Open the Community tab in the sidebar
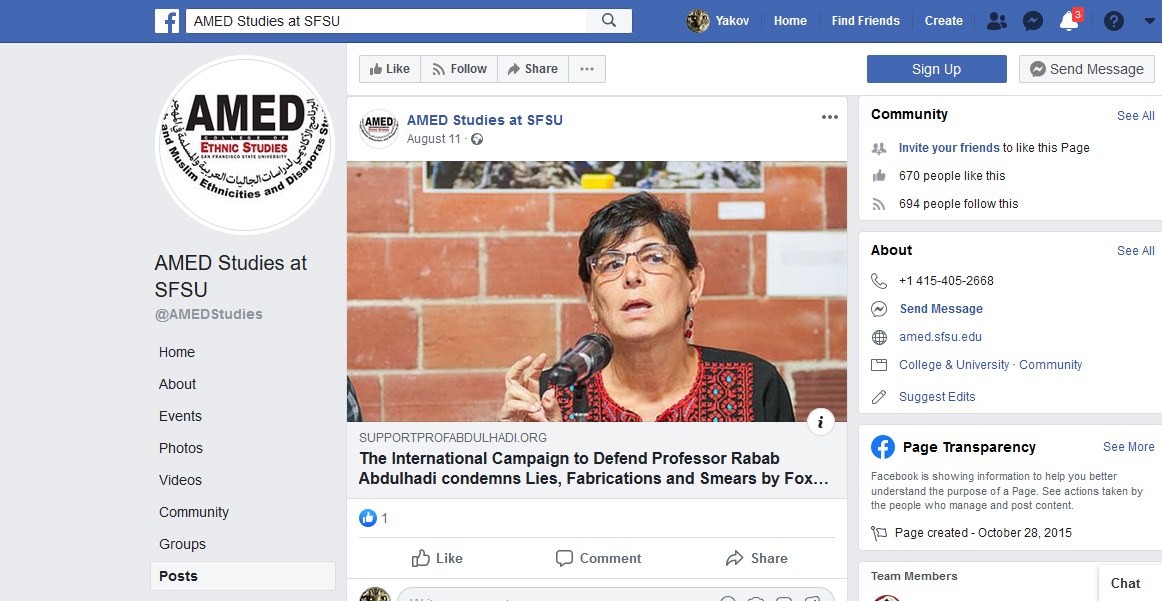This screenshot has width=1162, height=601. tap(193, 511)
